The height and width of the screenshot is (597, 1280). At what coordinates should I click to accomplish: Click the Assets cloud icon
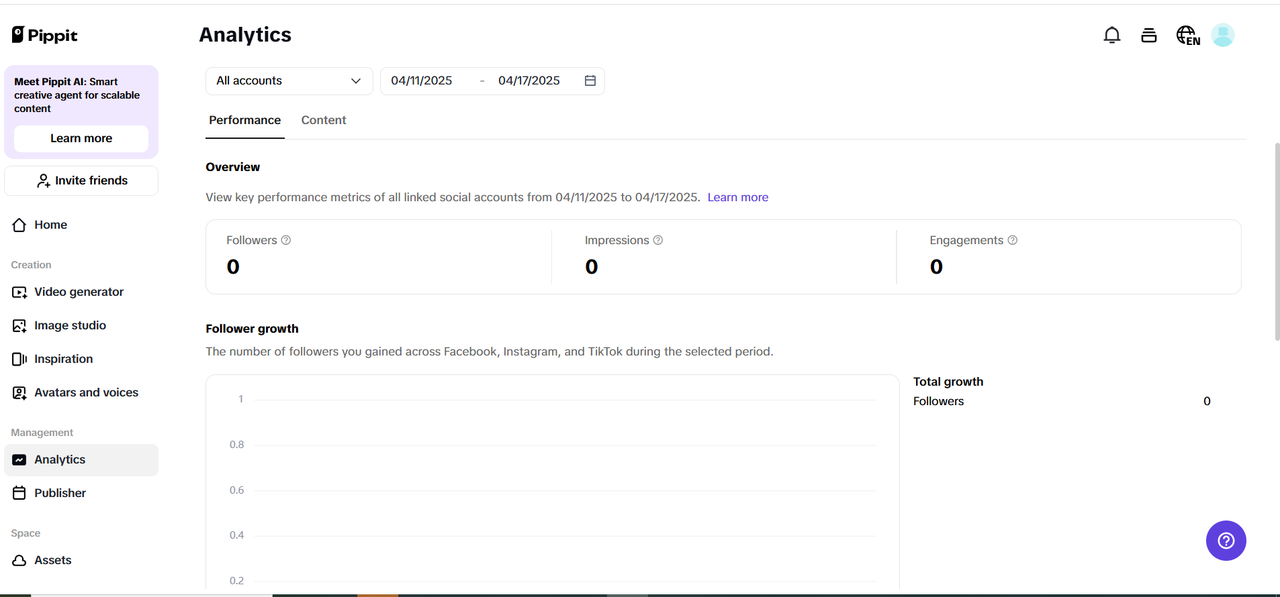[19, 560]
